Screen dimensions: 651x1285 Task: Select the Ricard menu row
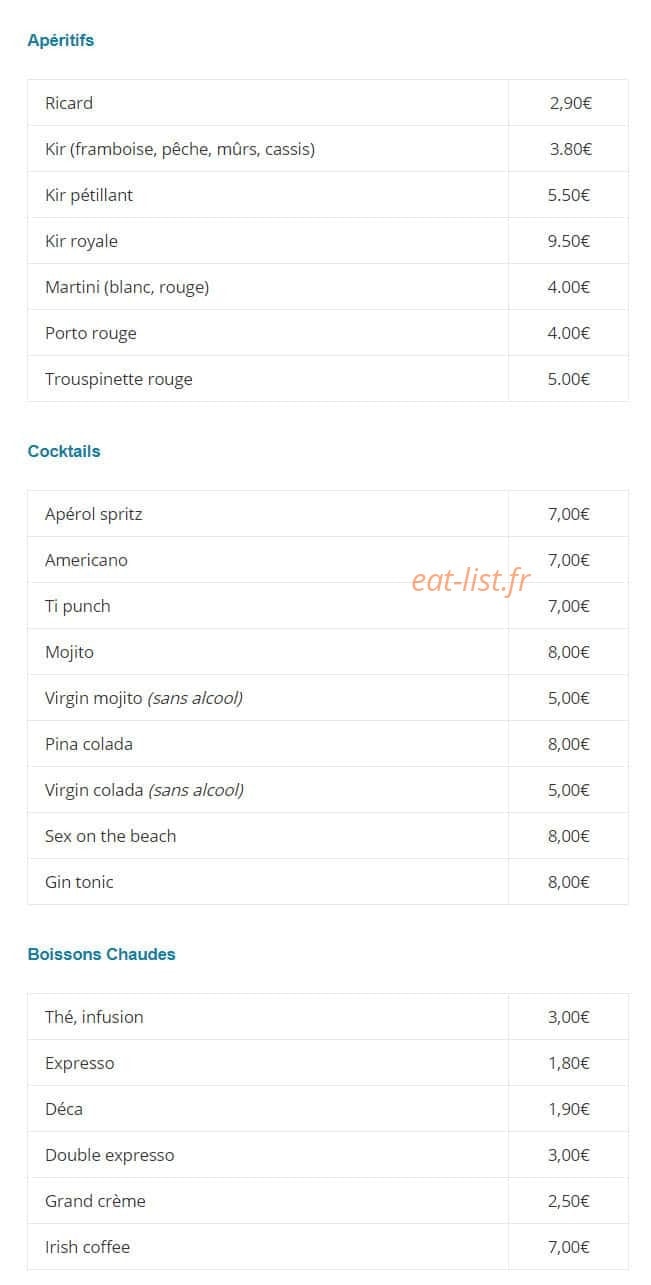click(328, 103)
